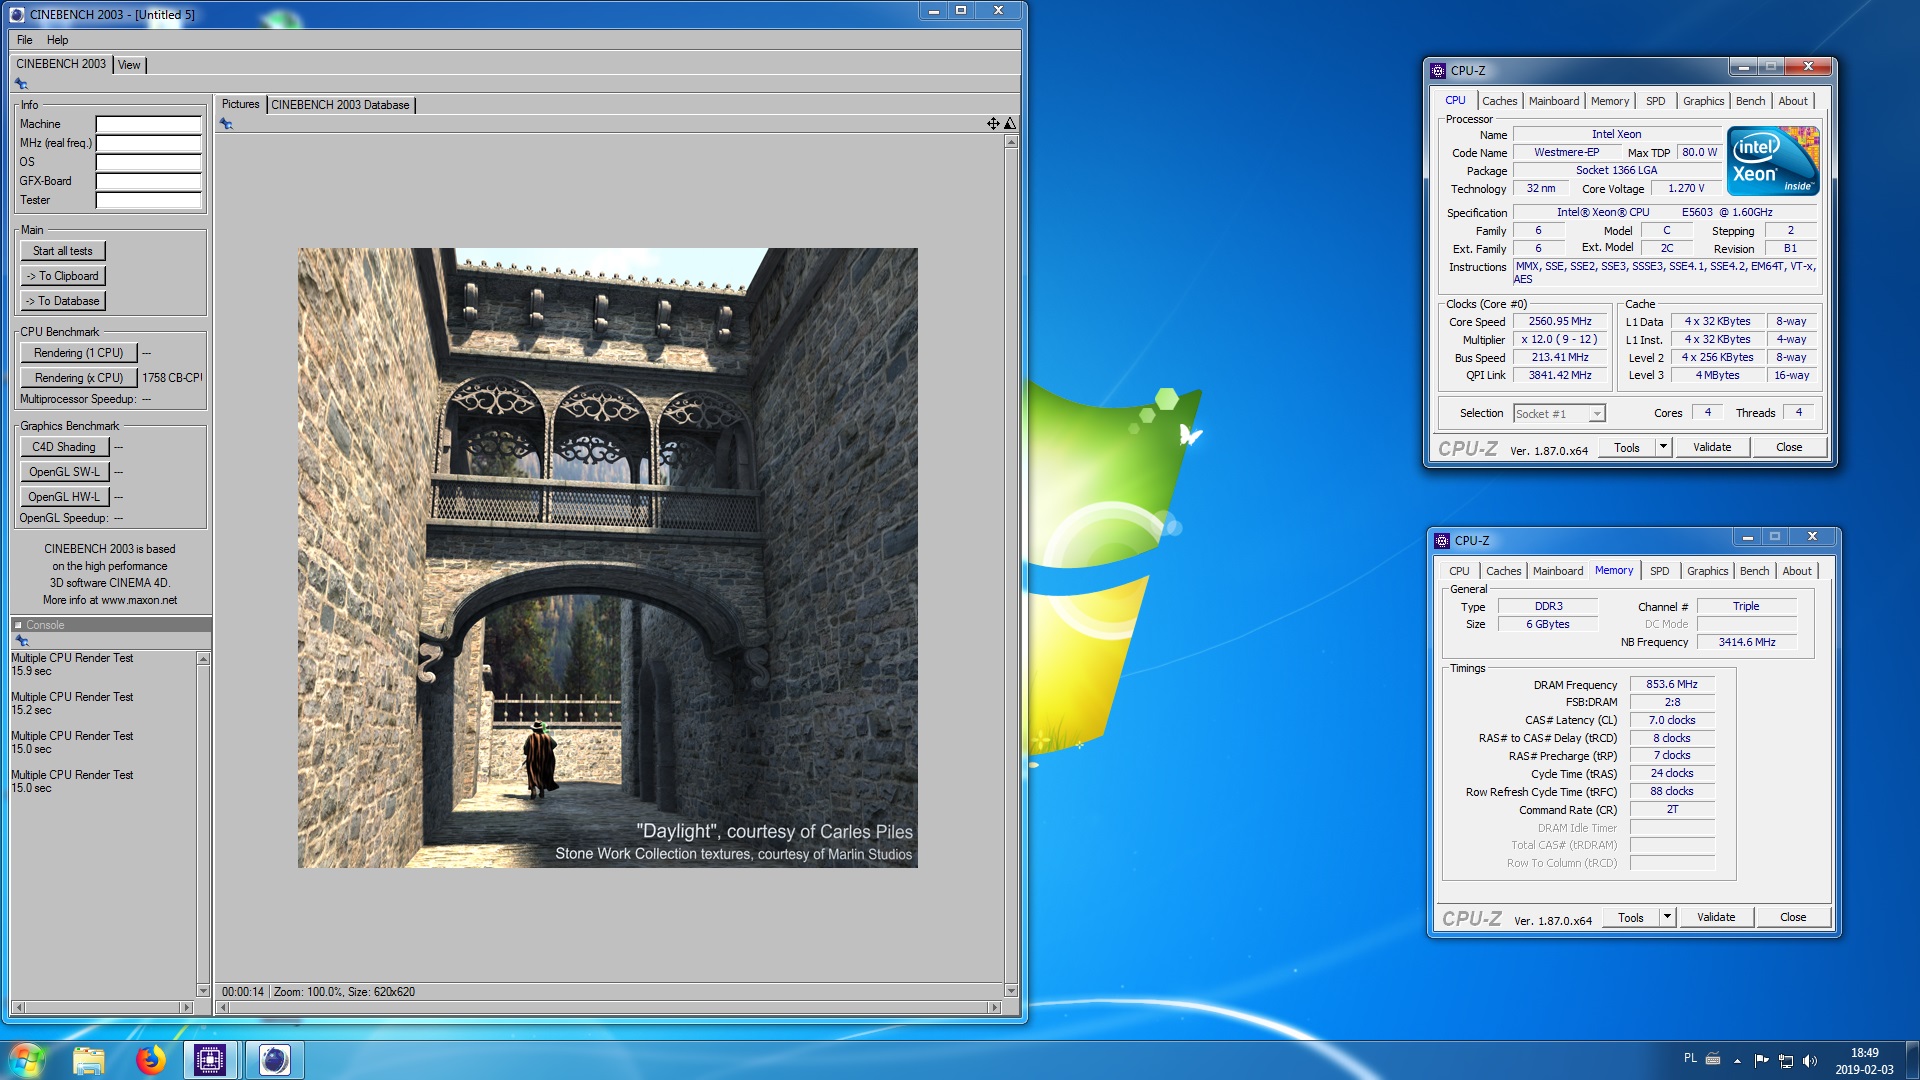Click the pin icon below CINEBENCH 2003 tab
Viewport: 1920px width, 1080px height.
point(21,84)
